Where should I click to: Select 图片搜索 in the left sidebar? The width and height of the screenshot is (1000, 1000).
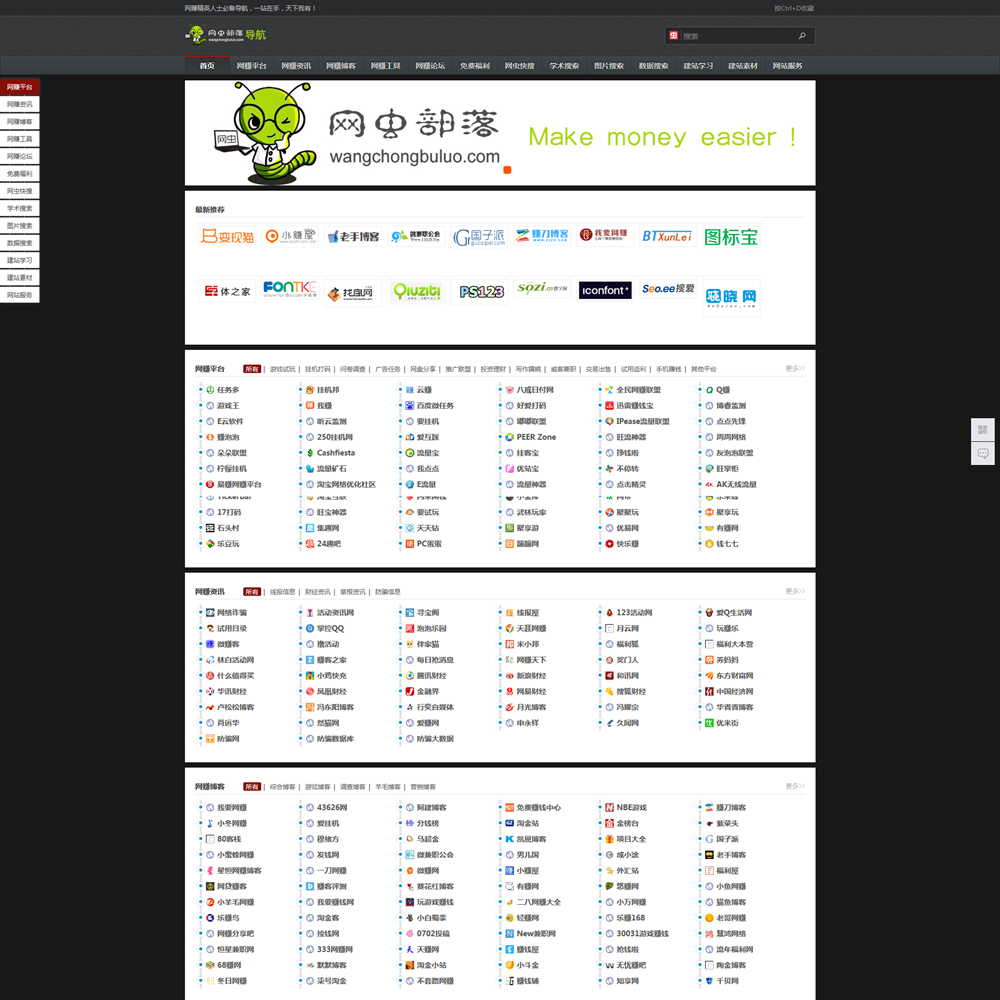point(20,226)
